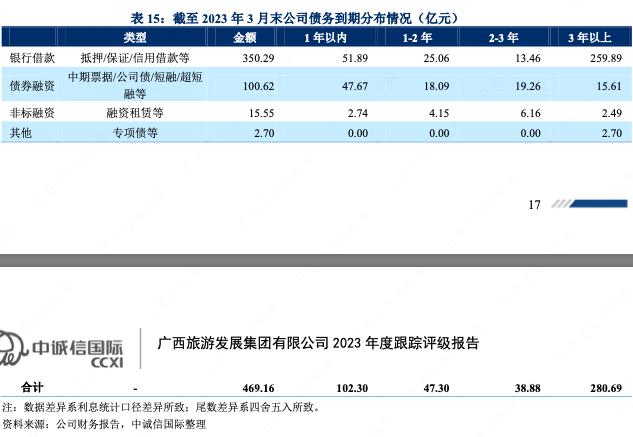Image resolution: width=633 pixels, height=437 pixels.
Task: Click the total value 38.88
Action: pyautogui.click(x=528, y=388)
